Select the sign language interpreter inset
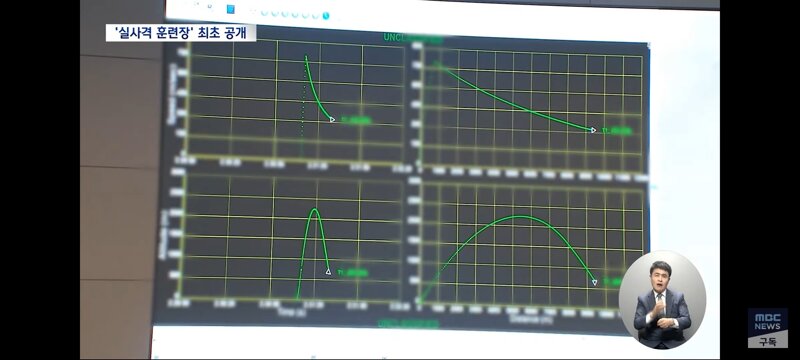 point(662,300)
